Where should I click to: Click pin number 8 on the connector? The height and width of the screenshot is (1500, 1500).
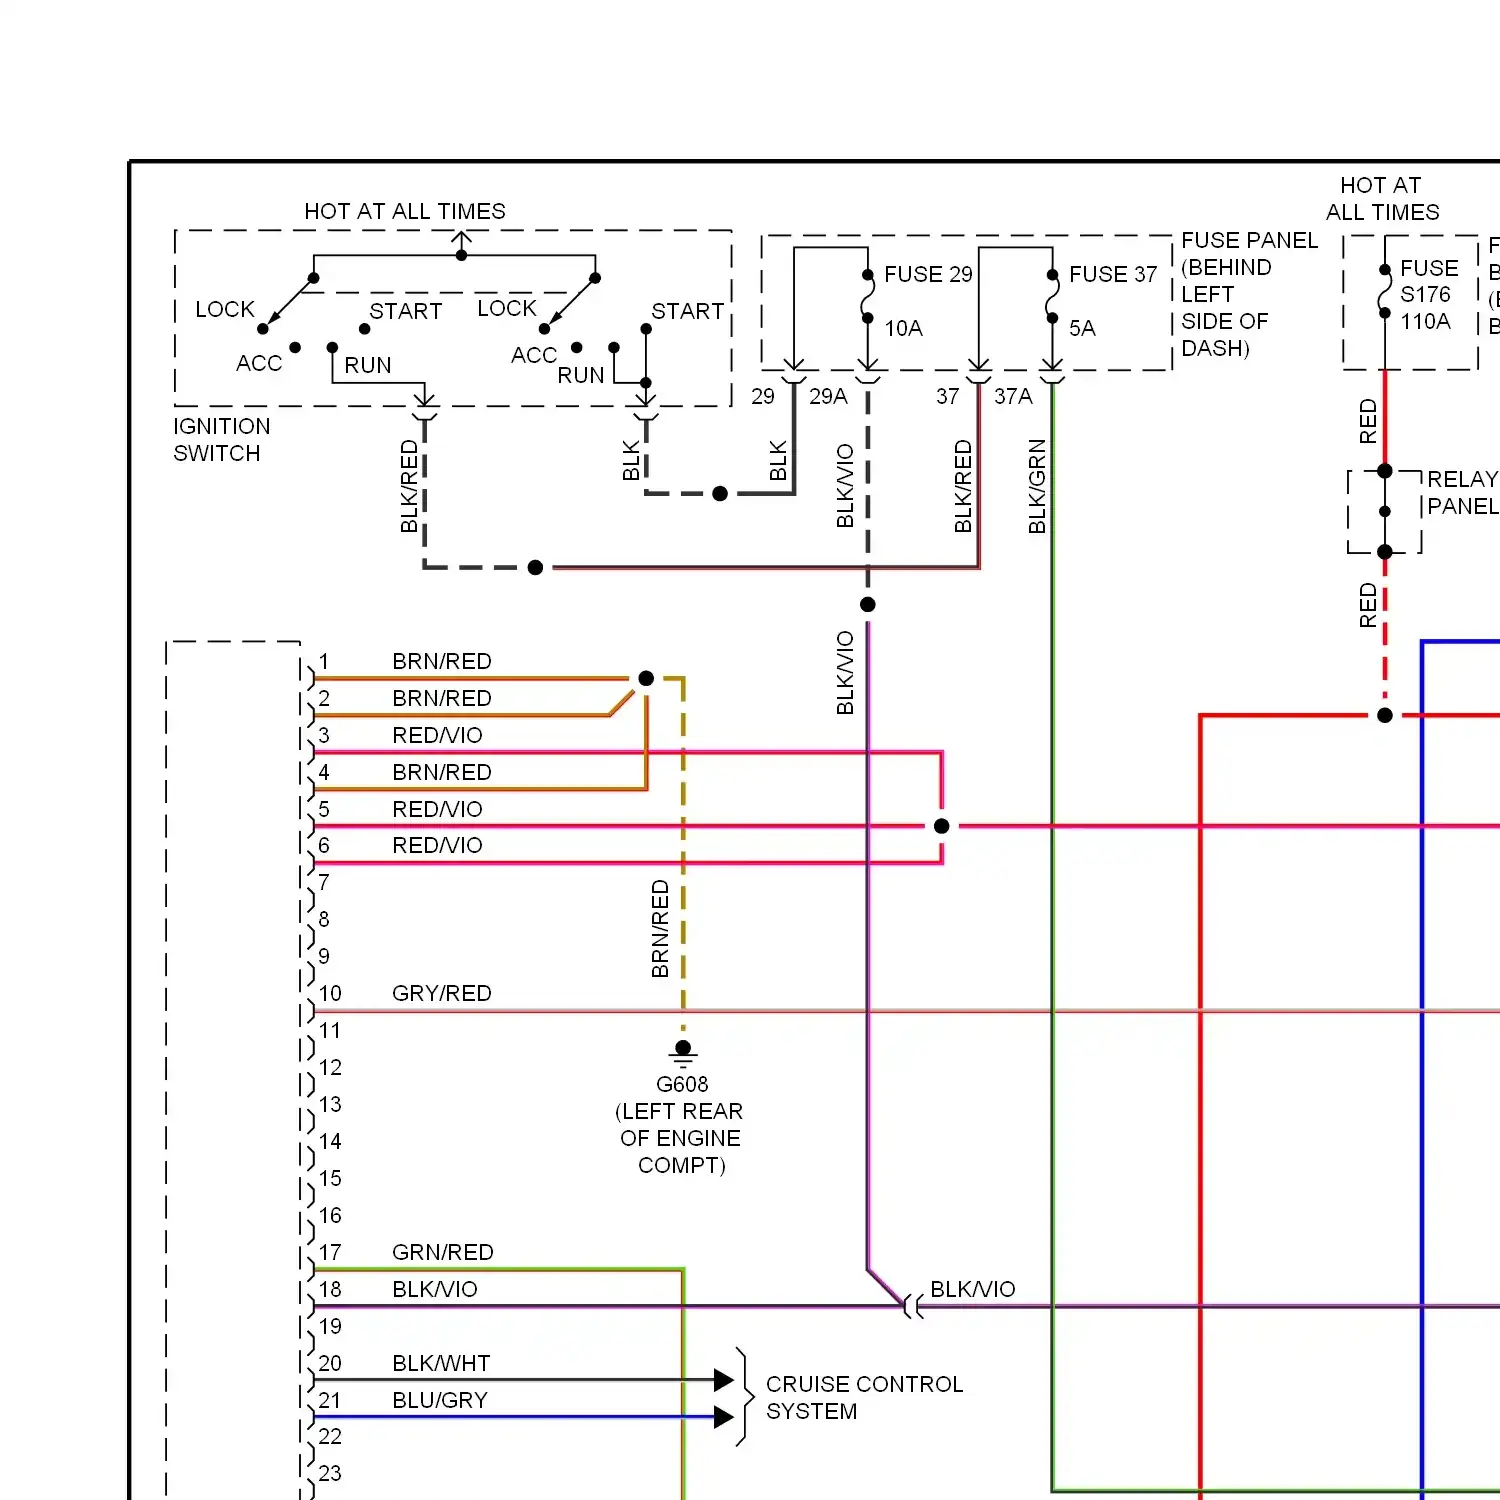324,919
